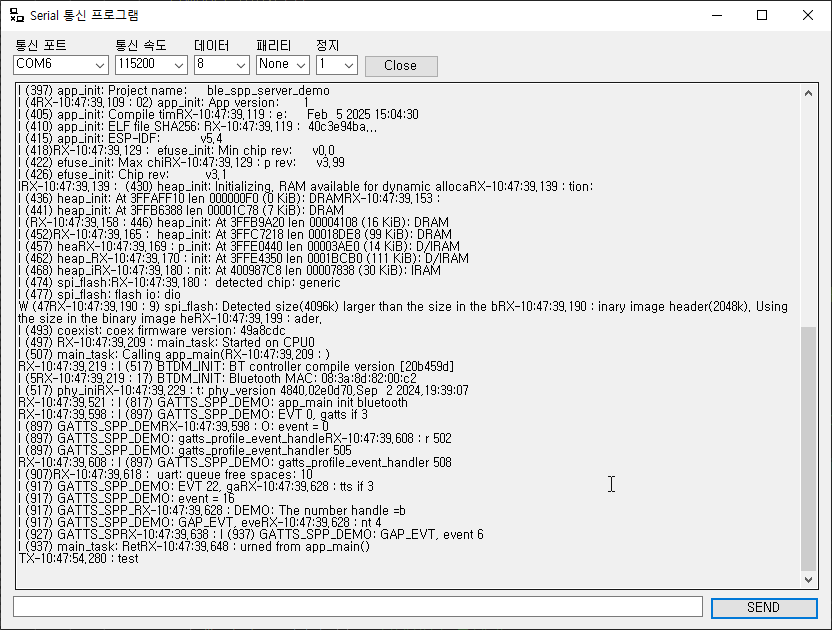The width and height of the screenshot is (832, 630).
Task: Click the 'spi_flash: Detected size(4096k)' warning line
Action: click(x=403, y=313)
